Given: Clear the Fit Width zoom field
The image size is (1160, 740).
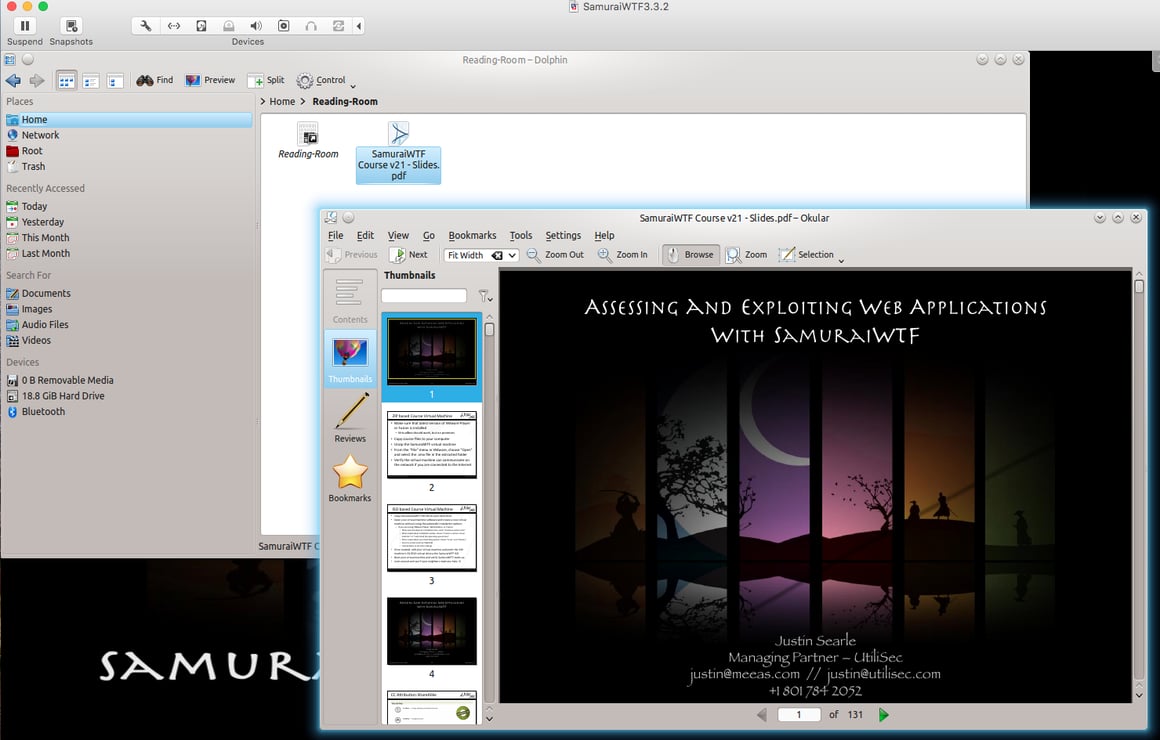Looking at the screenshot, I should point(497,255).
